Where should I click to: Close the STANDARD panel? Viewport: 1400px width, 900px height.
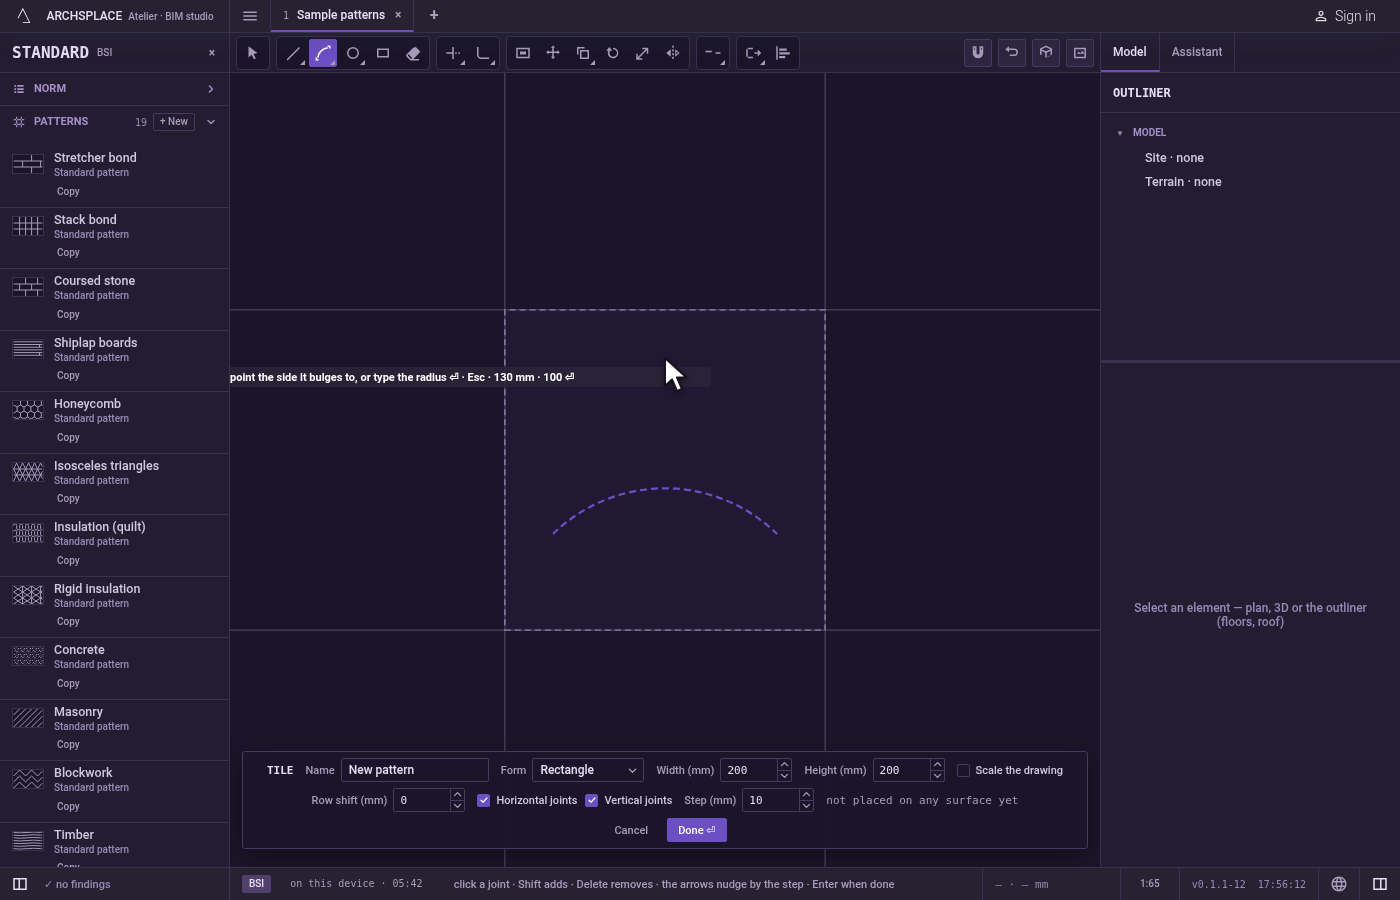(212, 53)
